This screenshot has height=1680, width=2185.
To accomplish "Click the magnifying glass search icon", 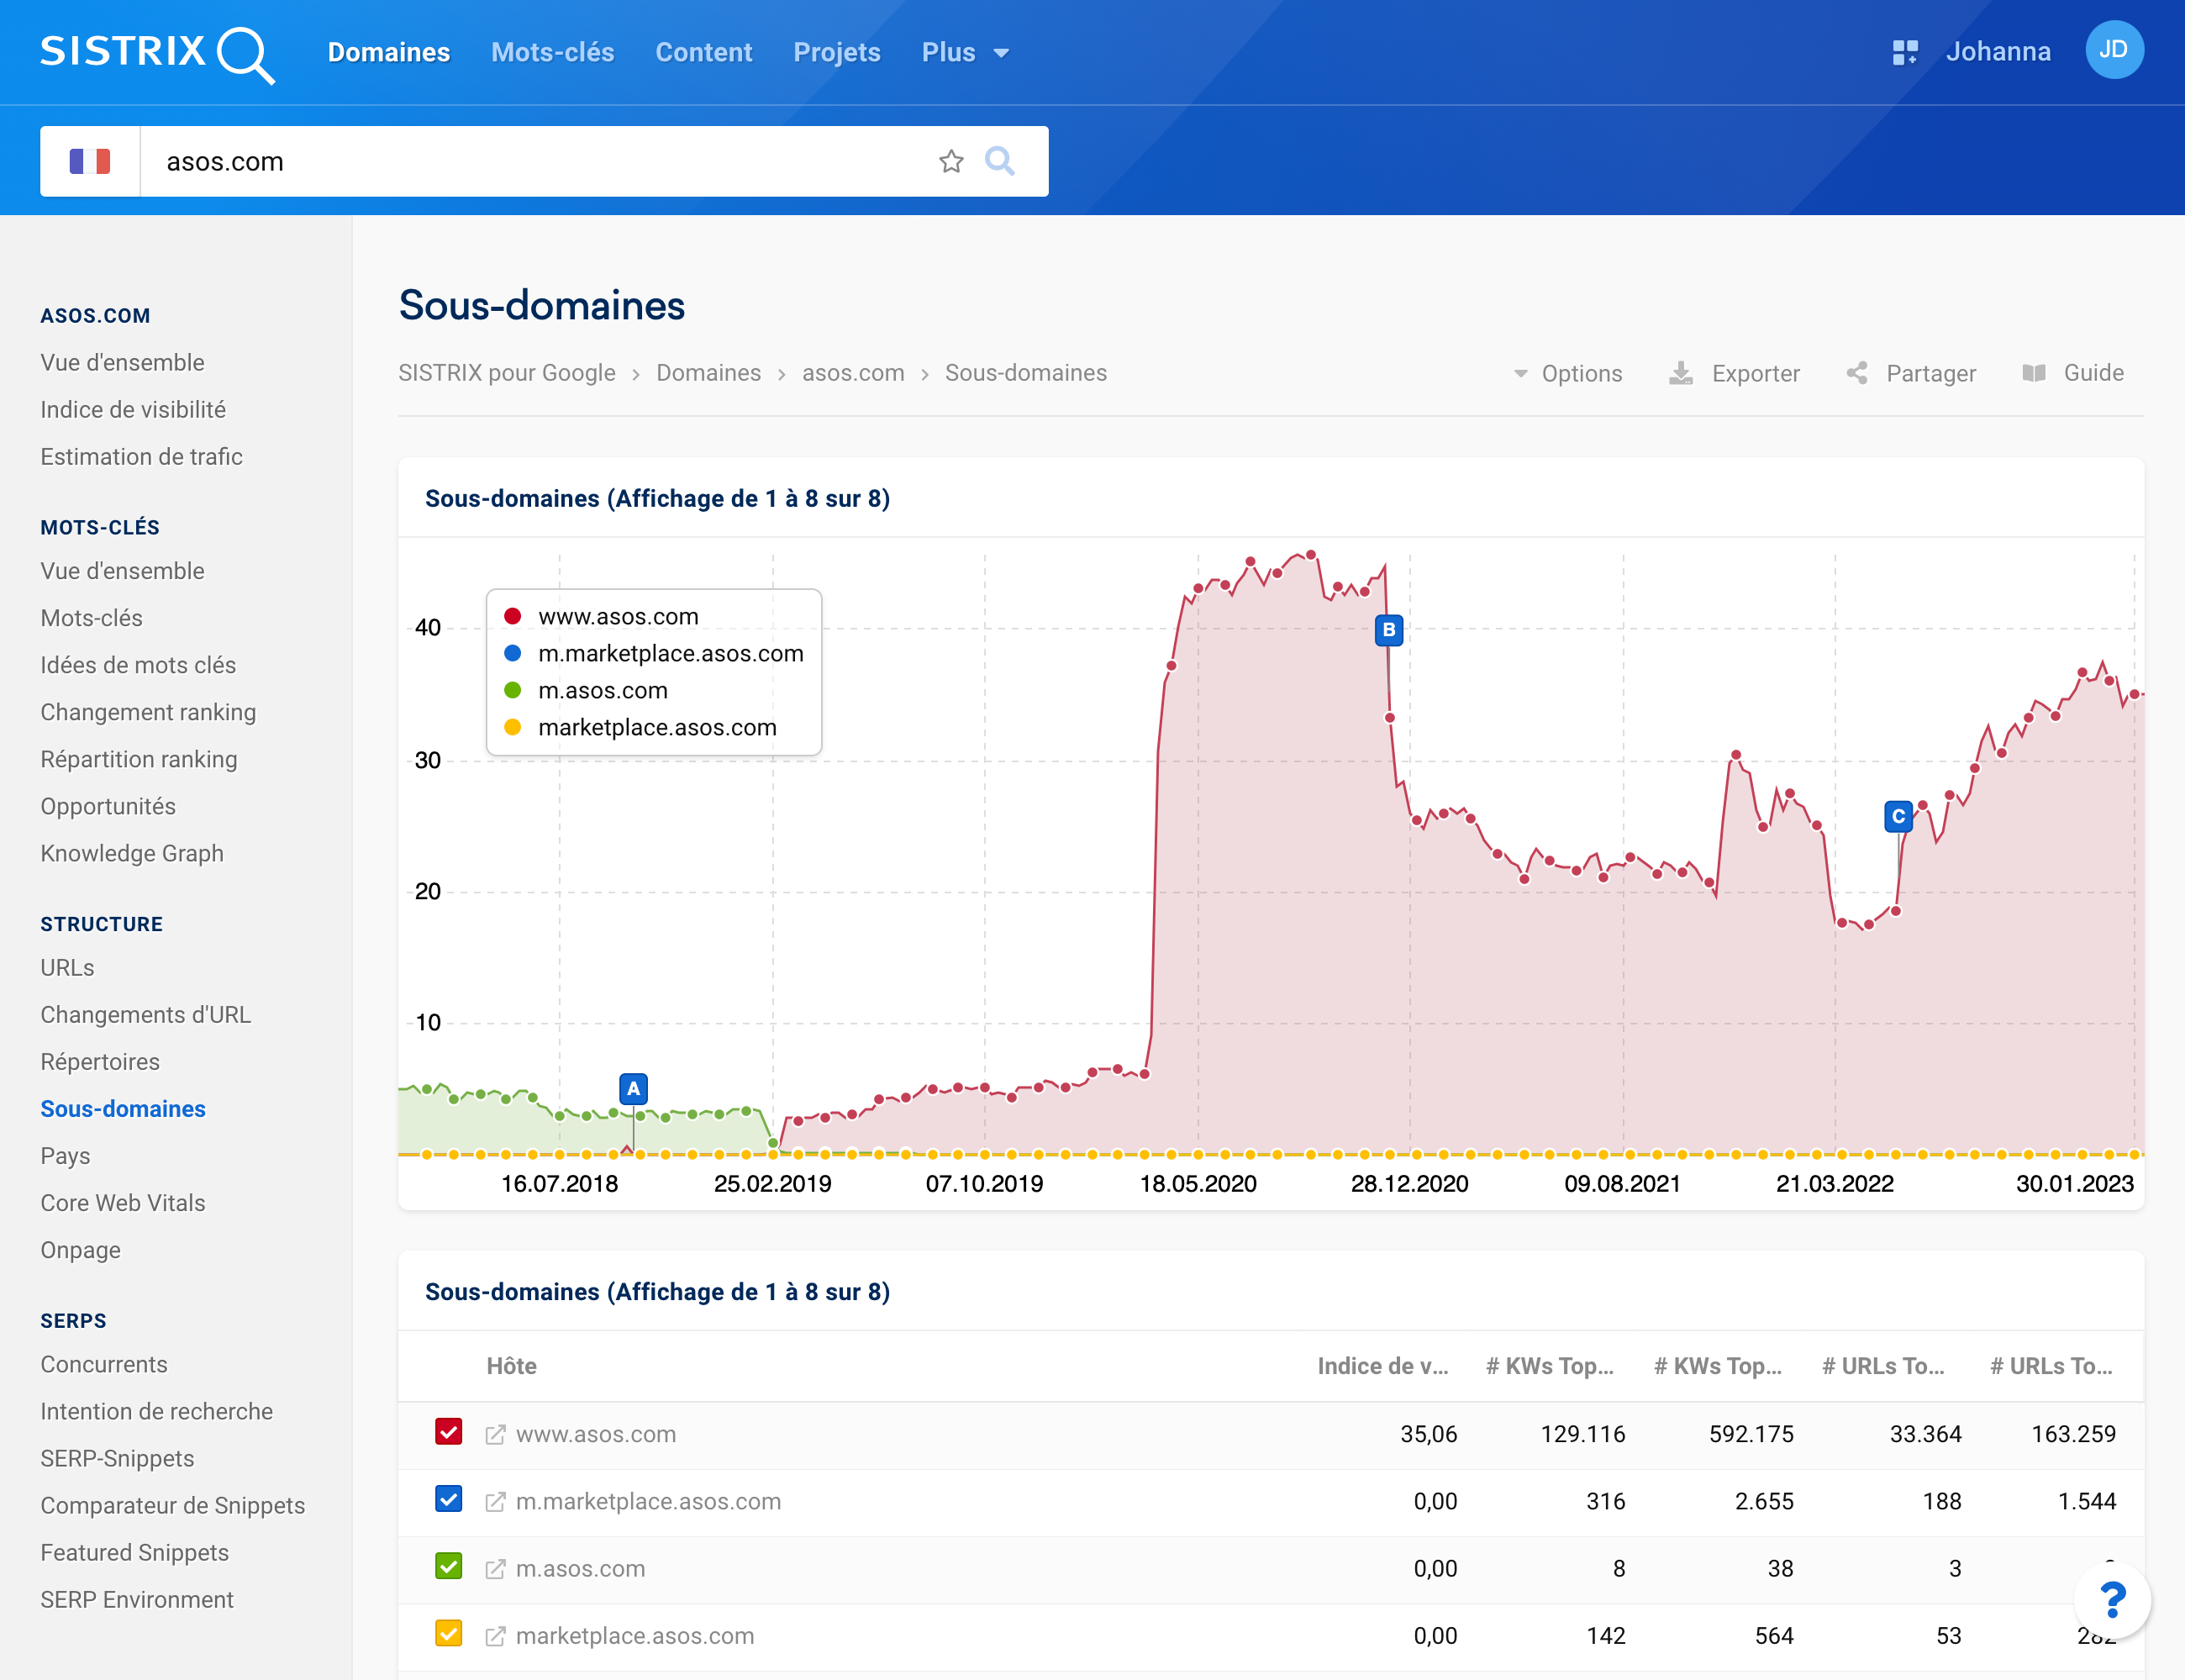I will pyautogui.click(x=1001, y=161).
